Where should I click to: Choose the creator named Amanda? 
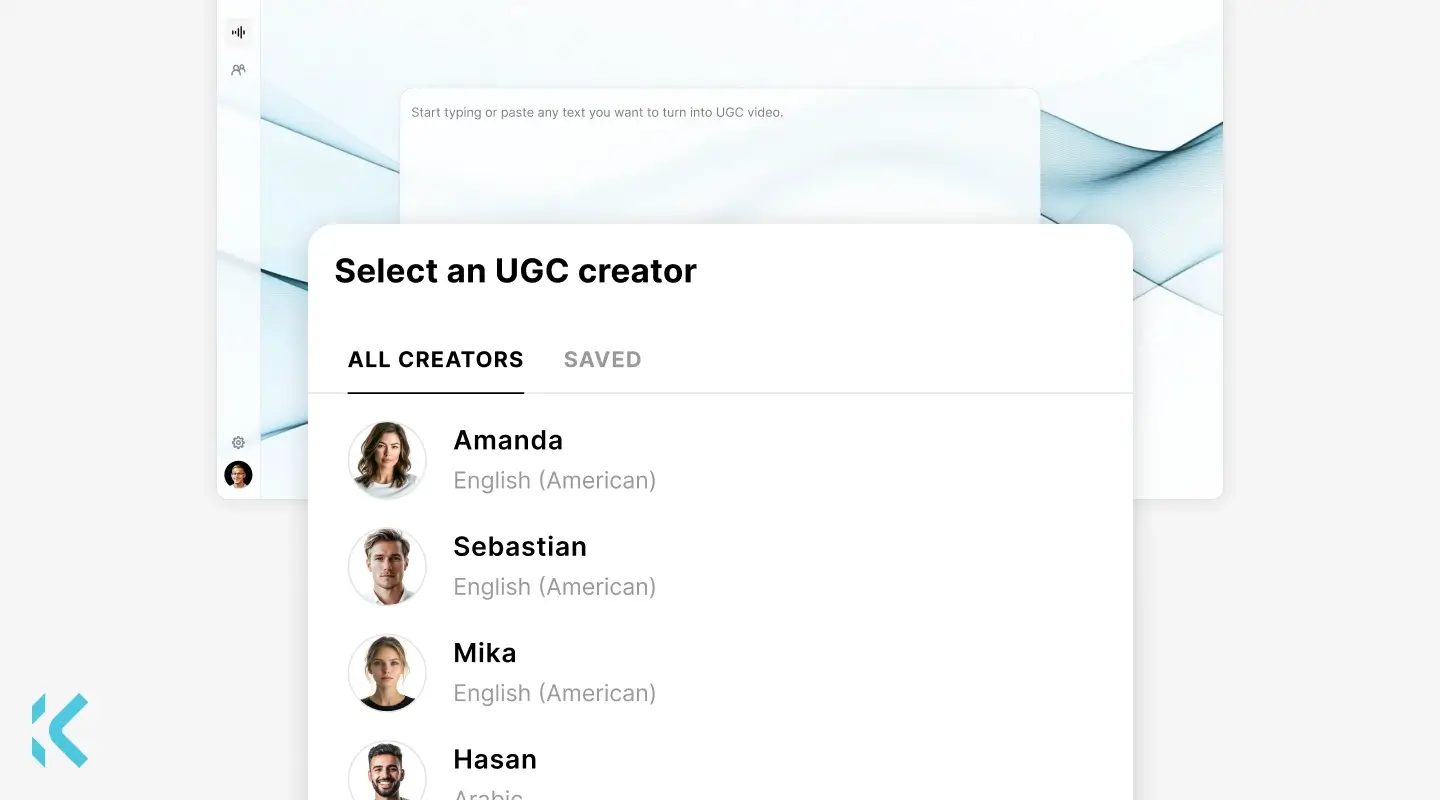point(508,440)
